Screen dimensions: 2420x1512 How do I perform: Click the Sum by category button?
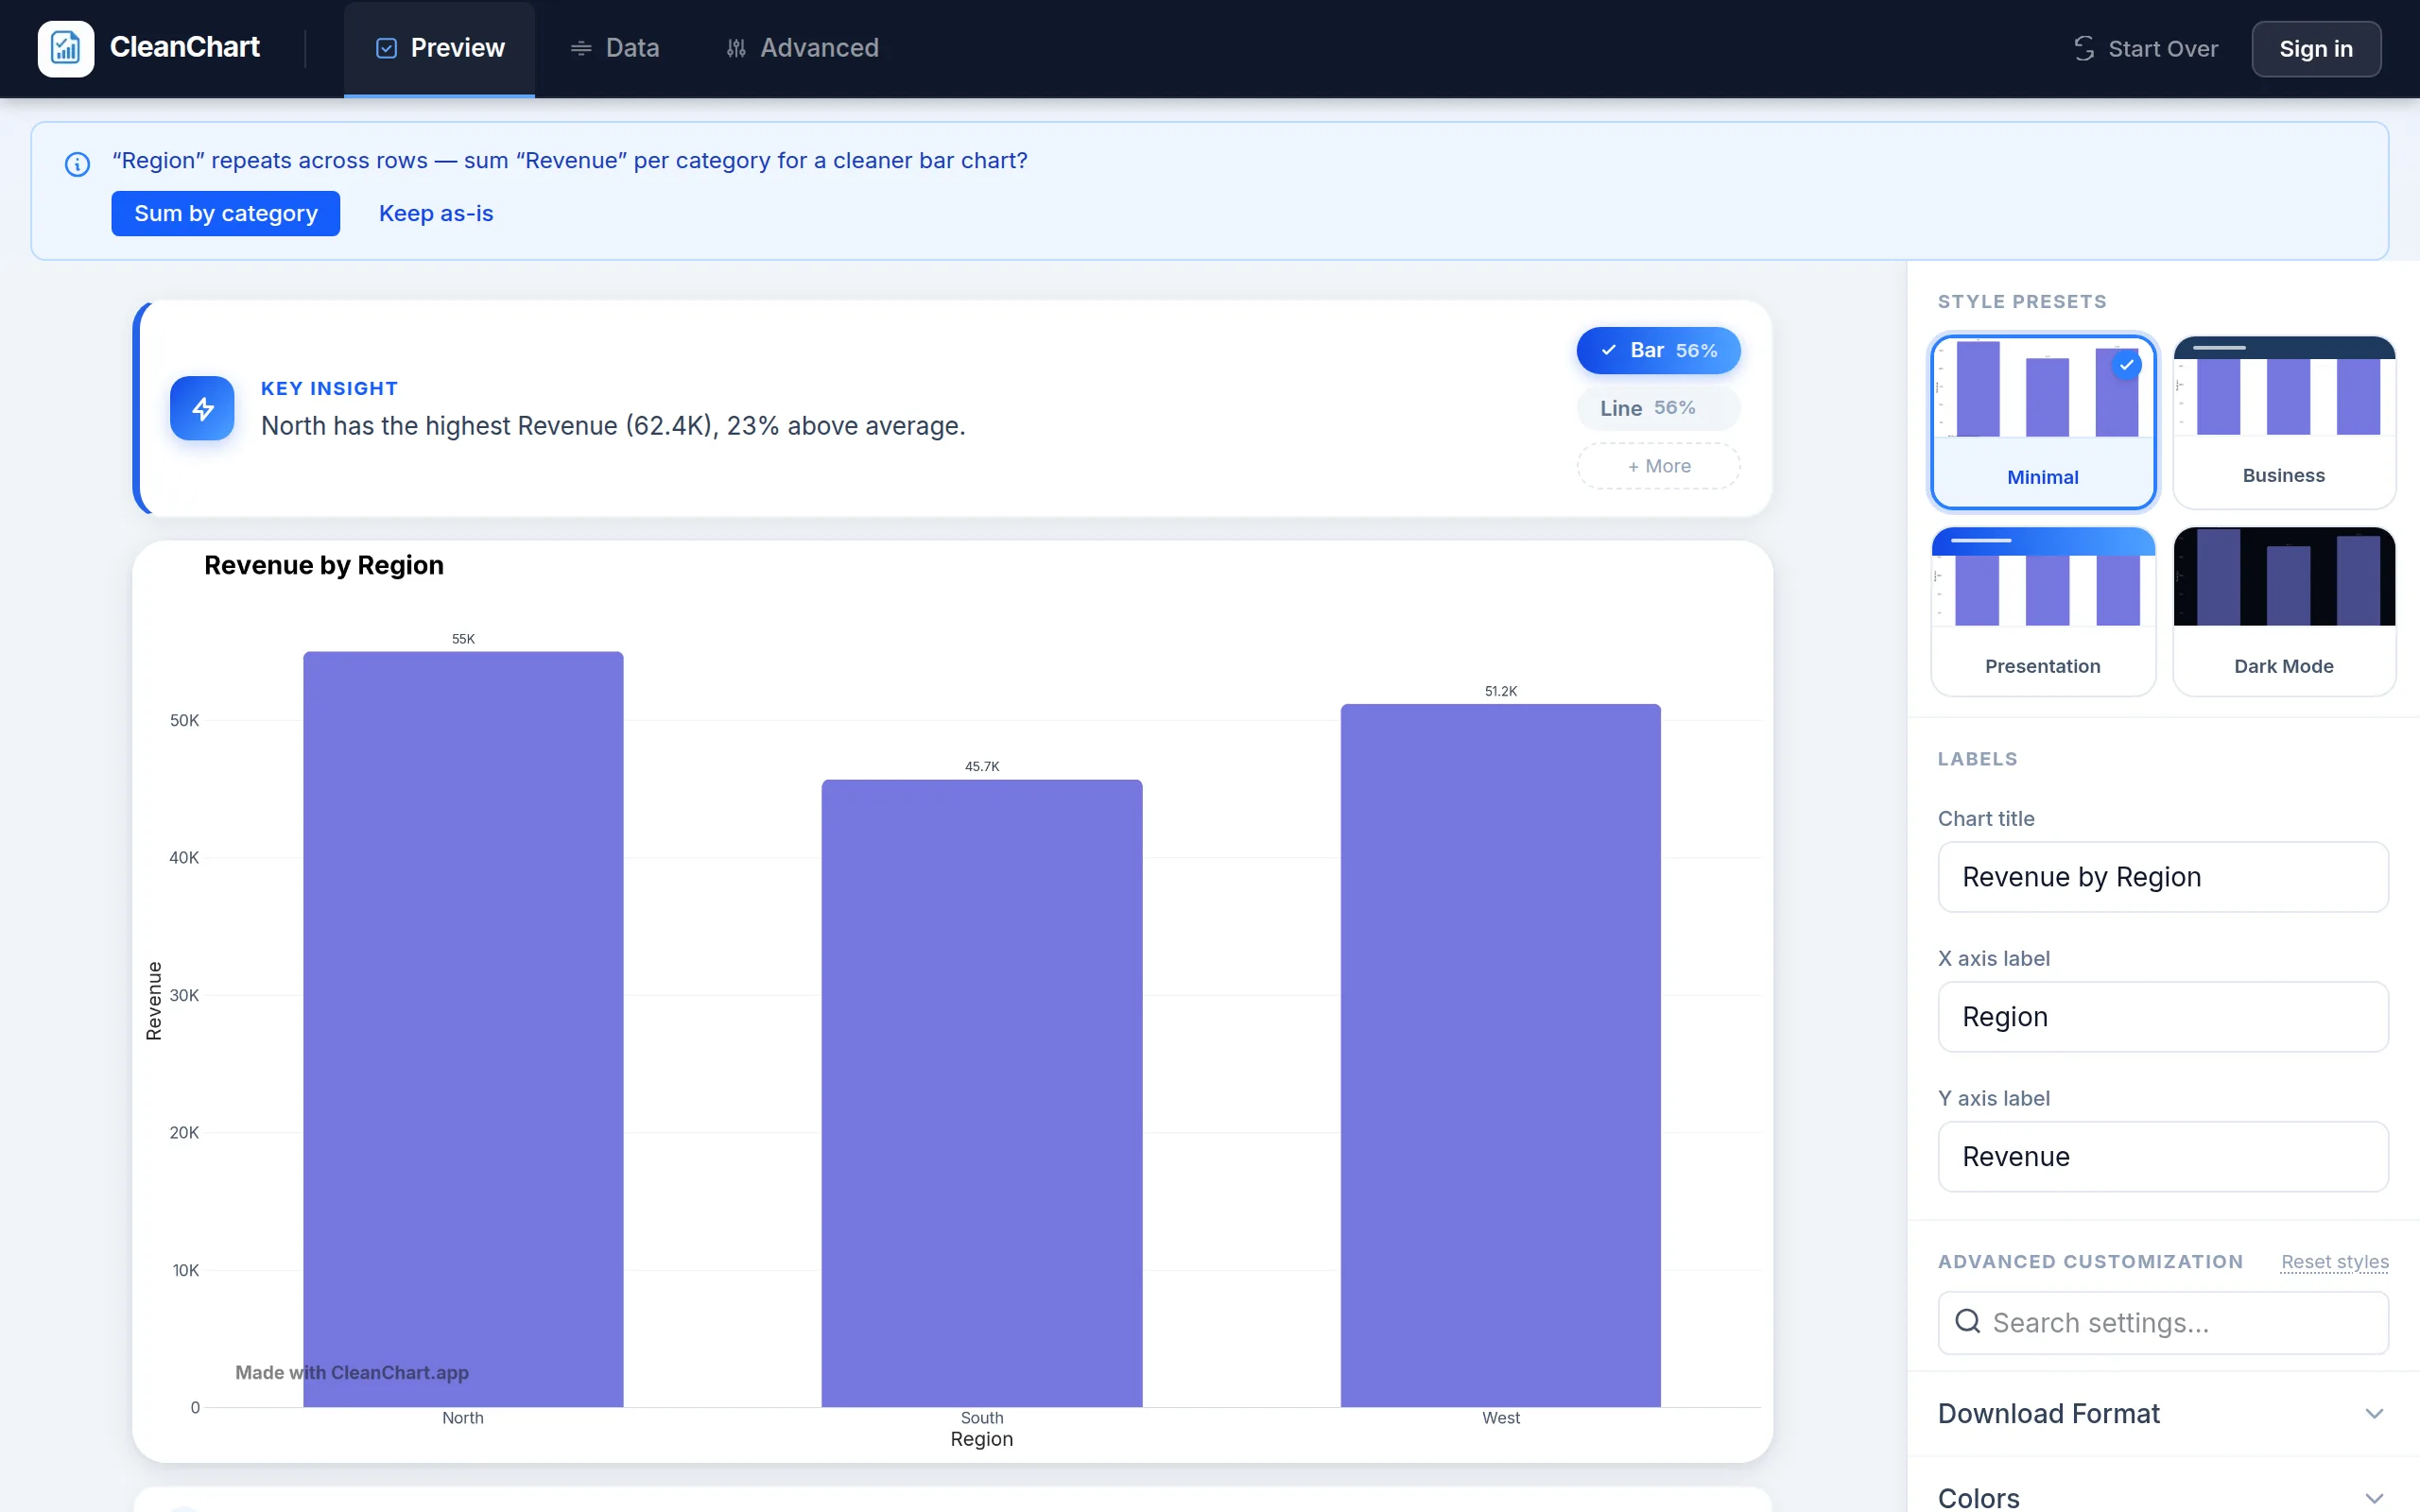point(226,213)
